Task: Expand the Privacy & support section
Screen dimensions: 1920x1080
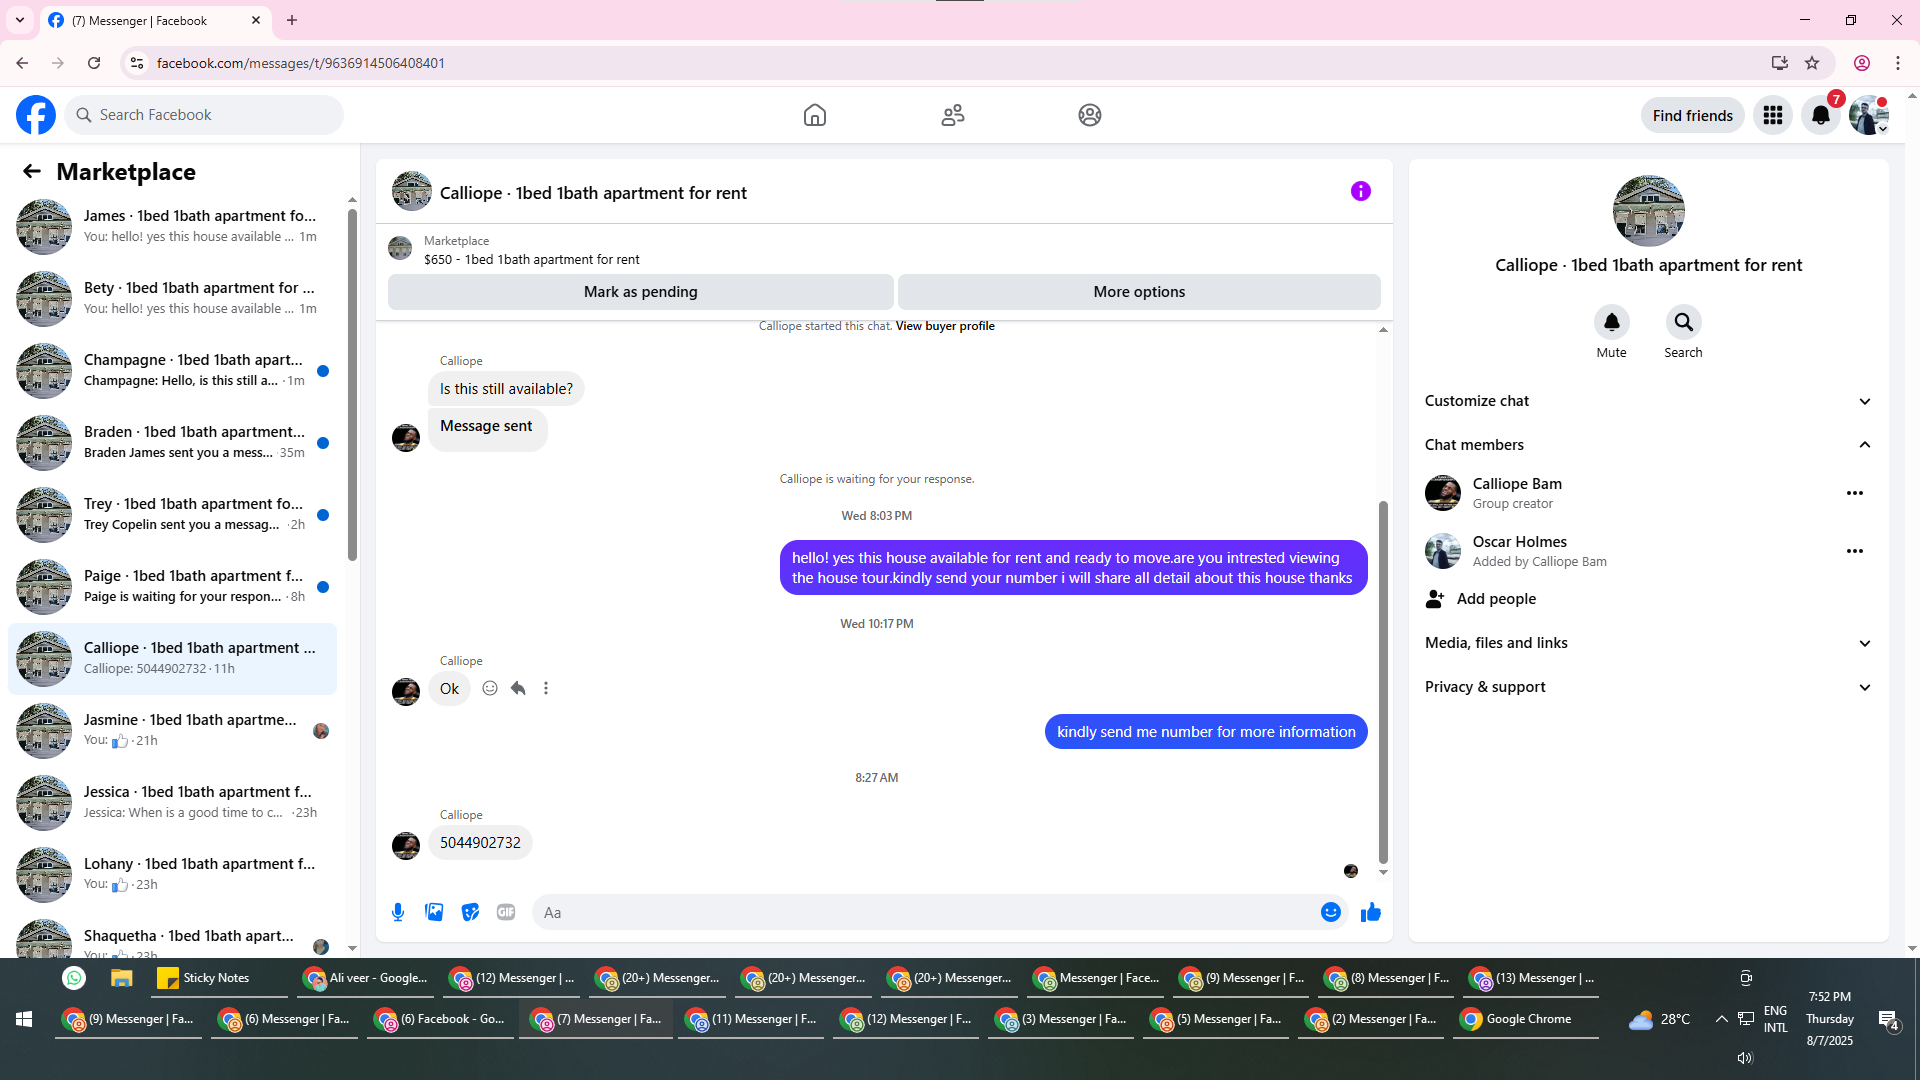Action: click(x=1648, y=687)
